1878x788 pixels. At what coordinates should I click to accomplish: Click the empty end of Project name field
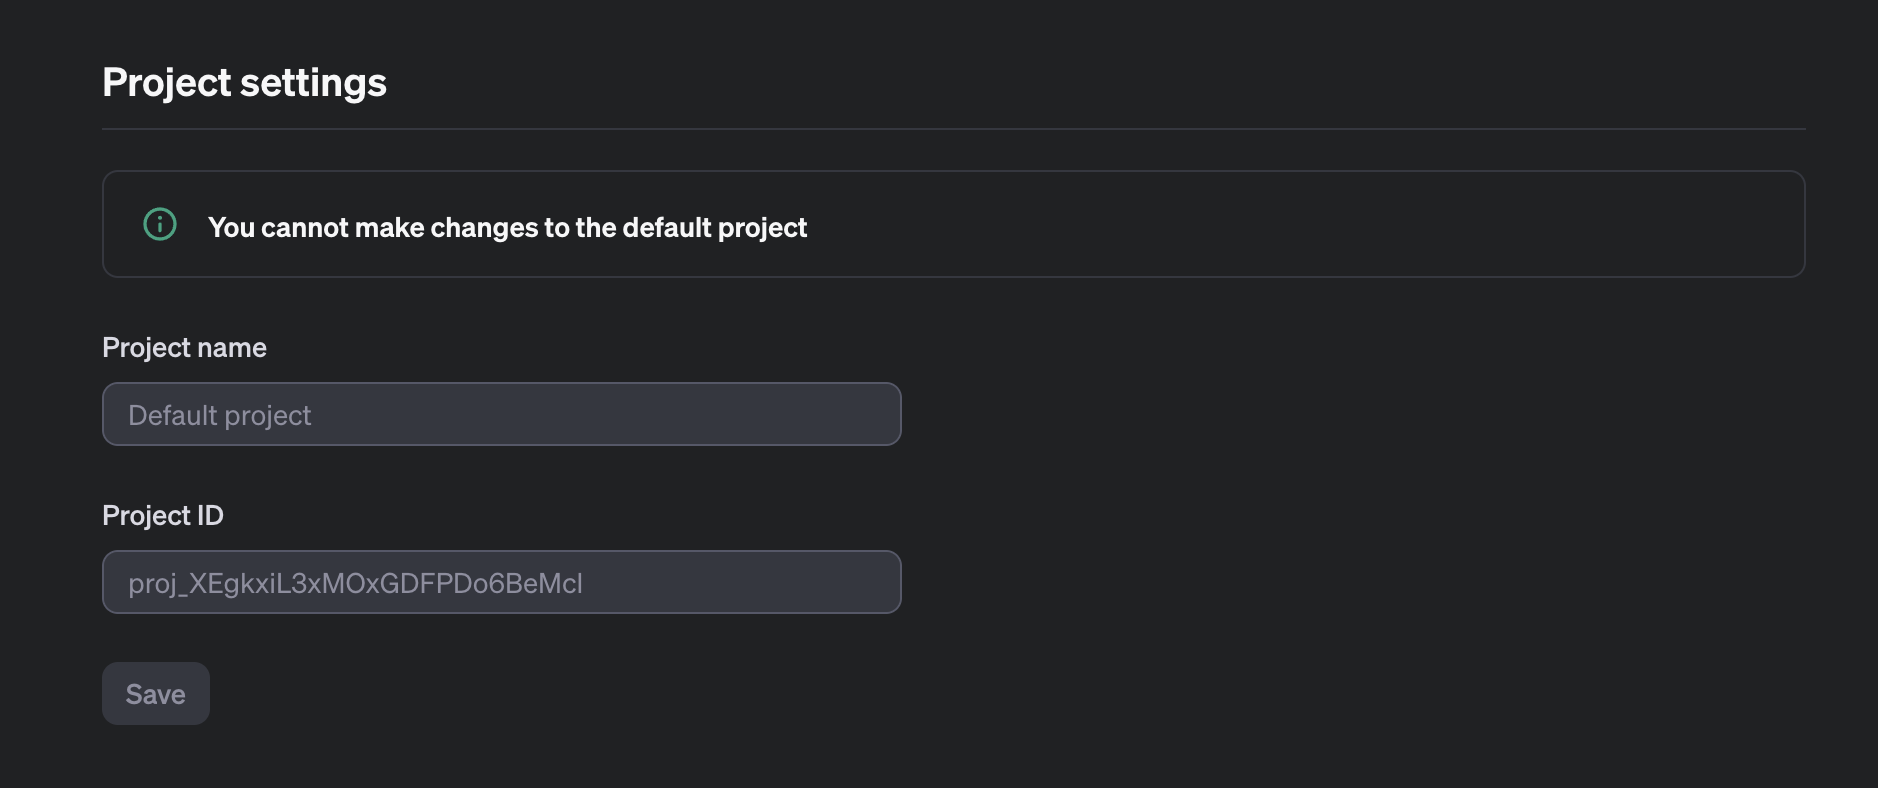(700, 414)
